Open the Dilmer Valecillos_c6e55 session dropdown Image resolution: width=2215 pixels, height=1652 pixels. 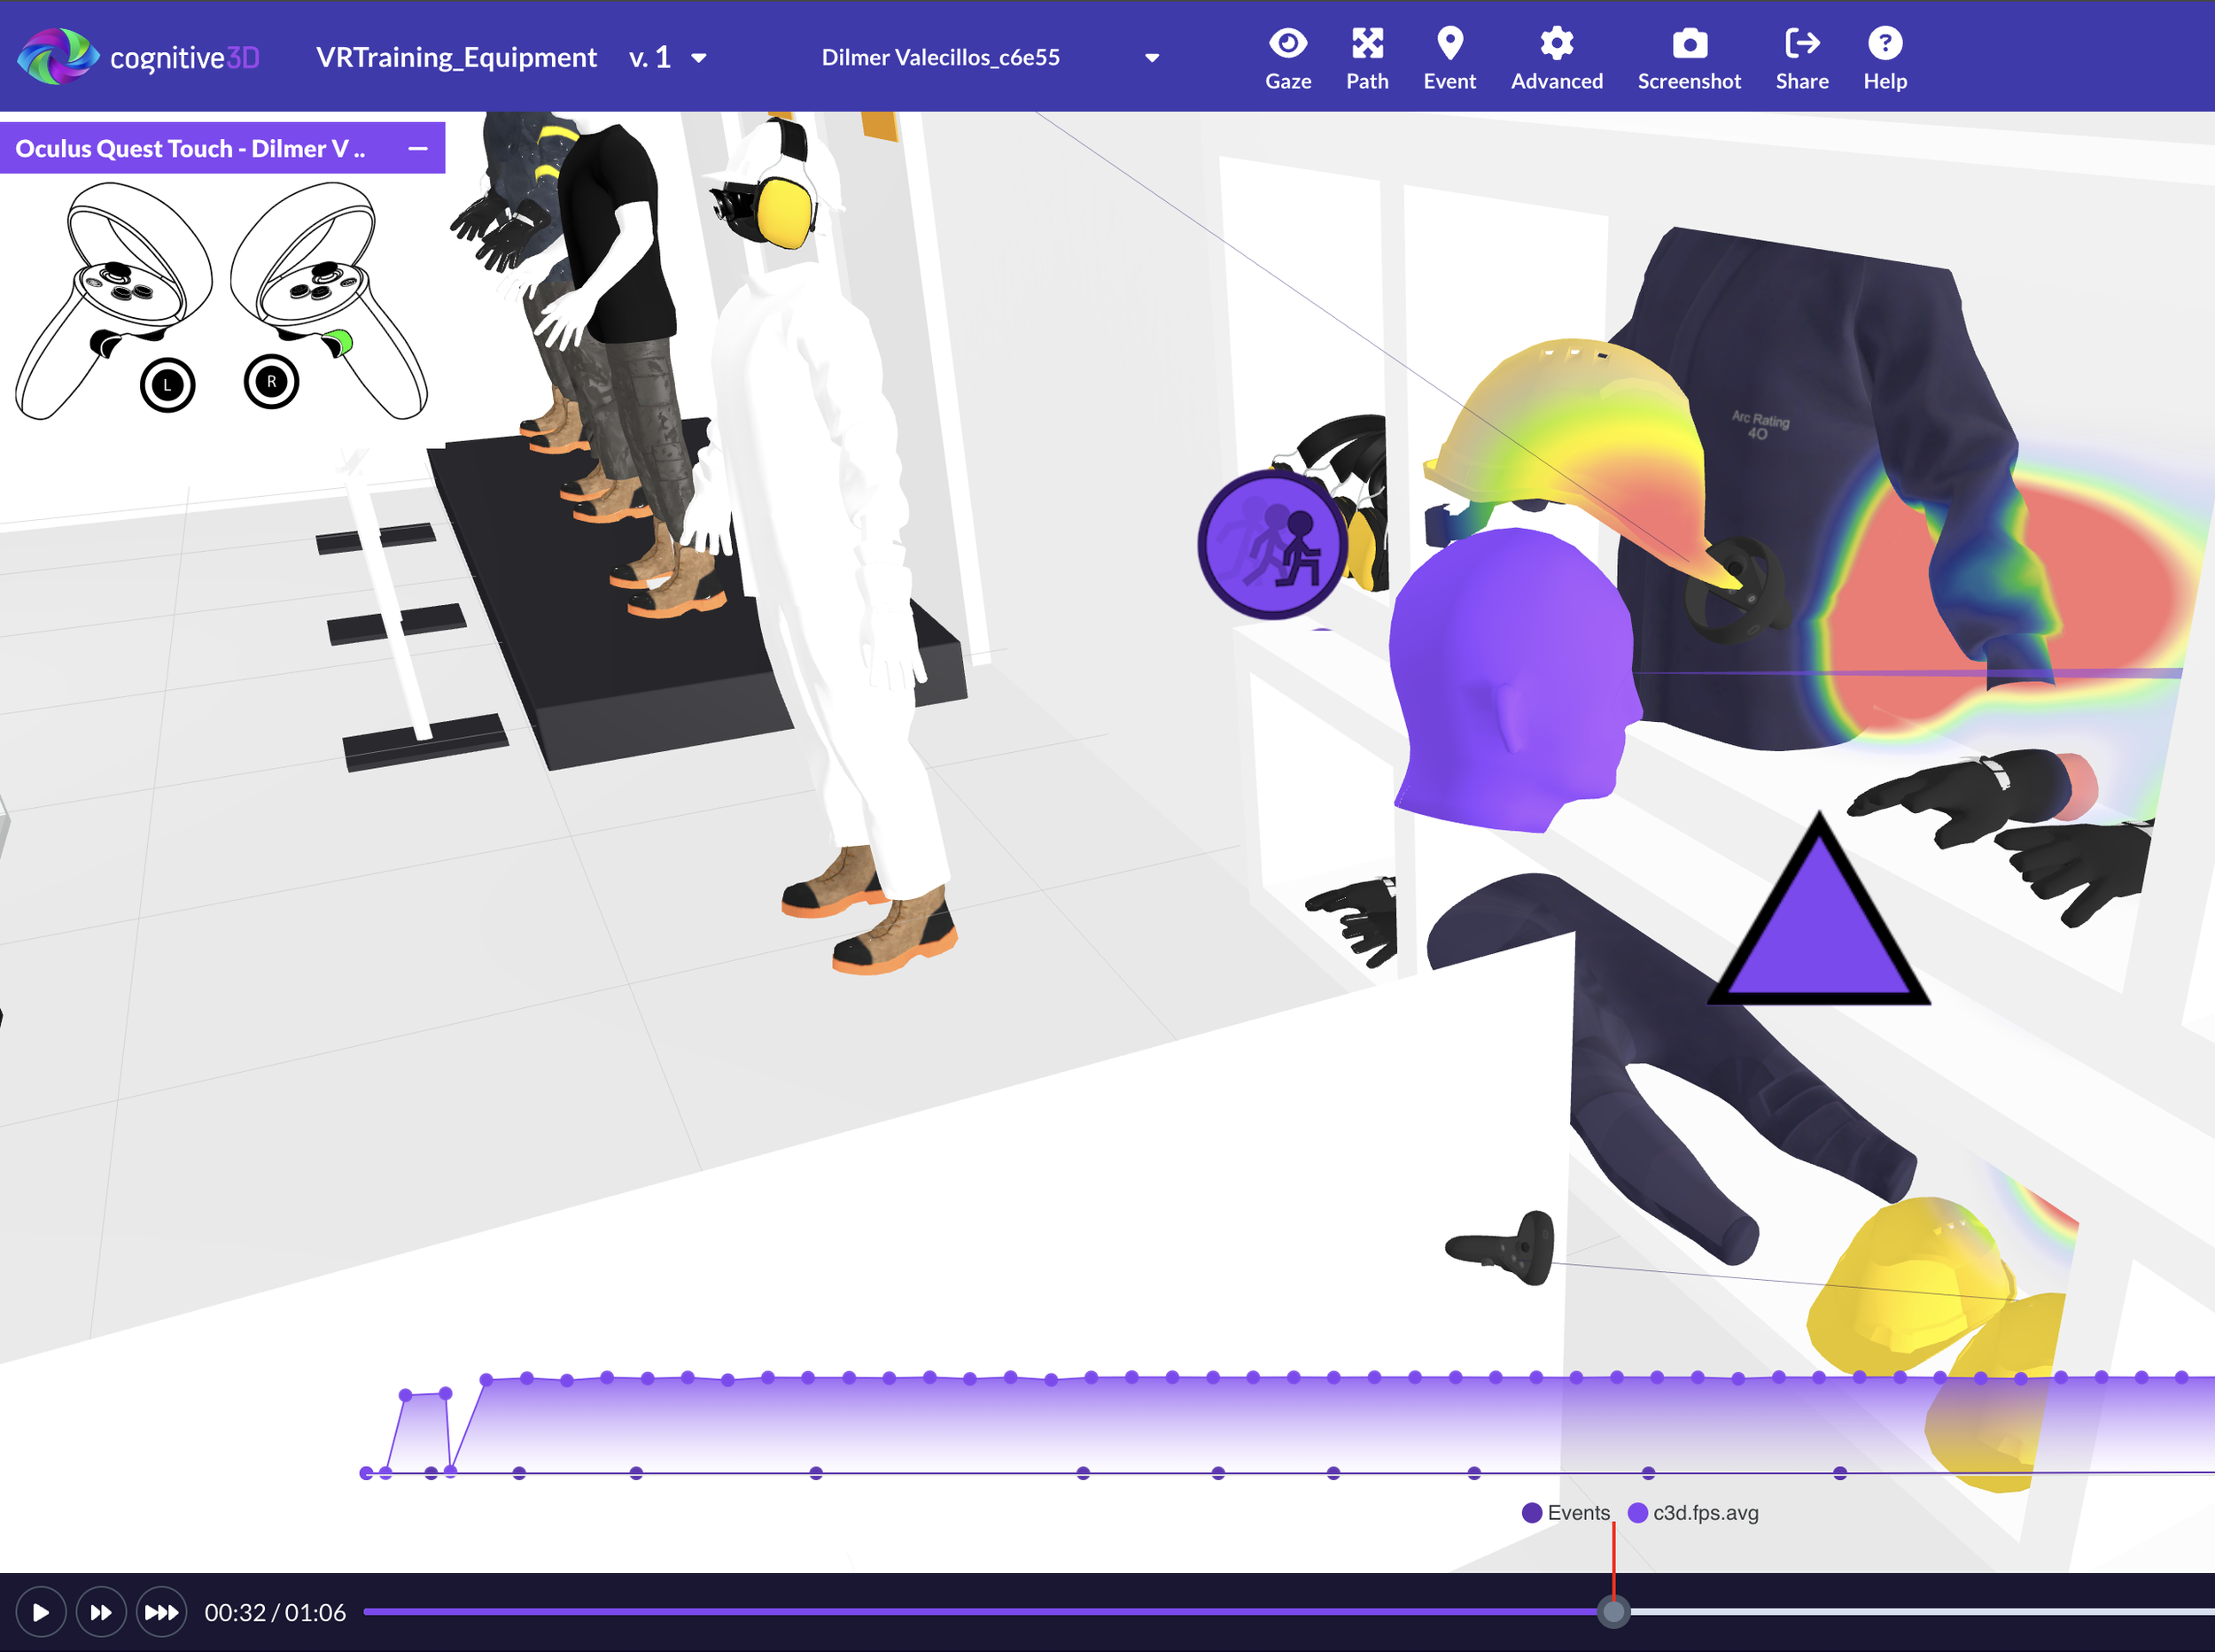[1152, 58]
